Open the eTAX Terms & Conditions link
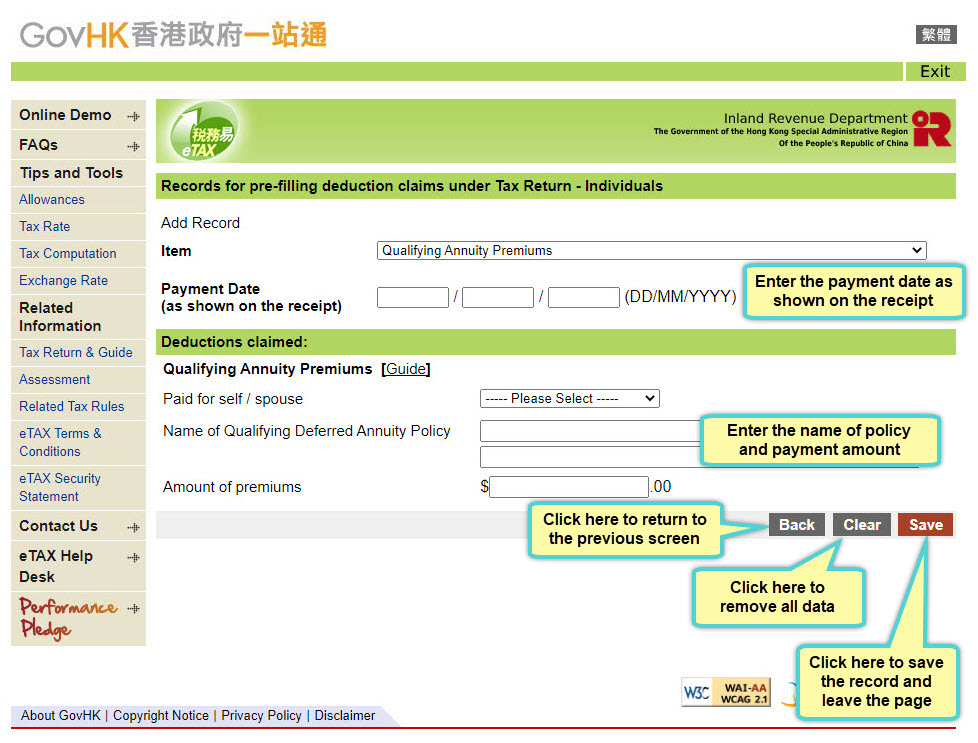Screen dimensions: 978x743 point(60,442)
